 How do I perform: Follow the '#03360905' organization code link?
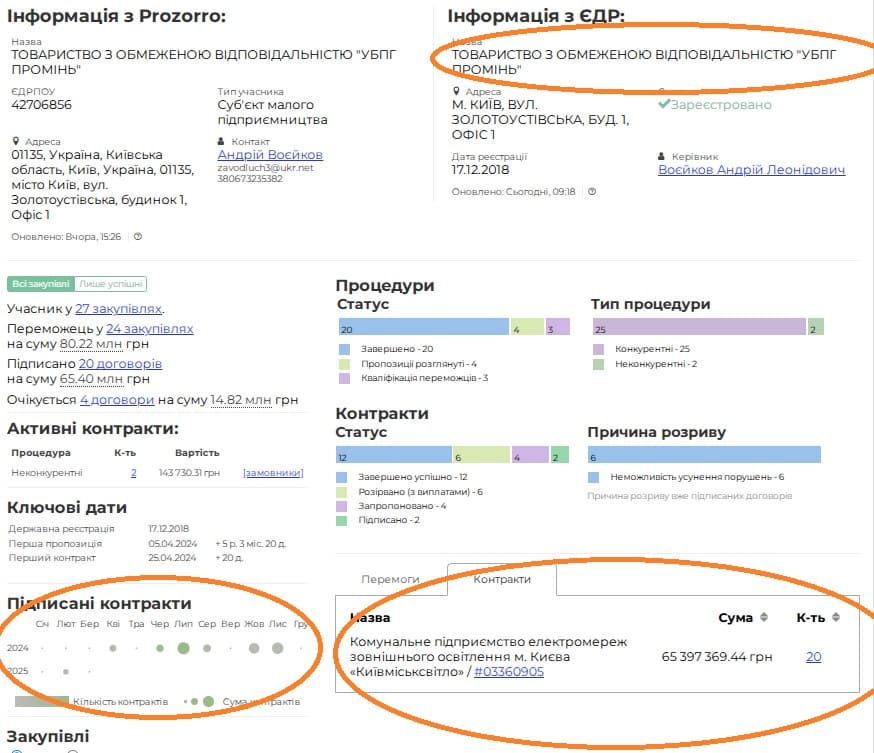(508, 672)
